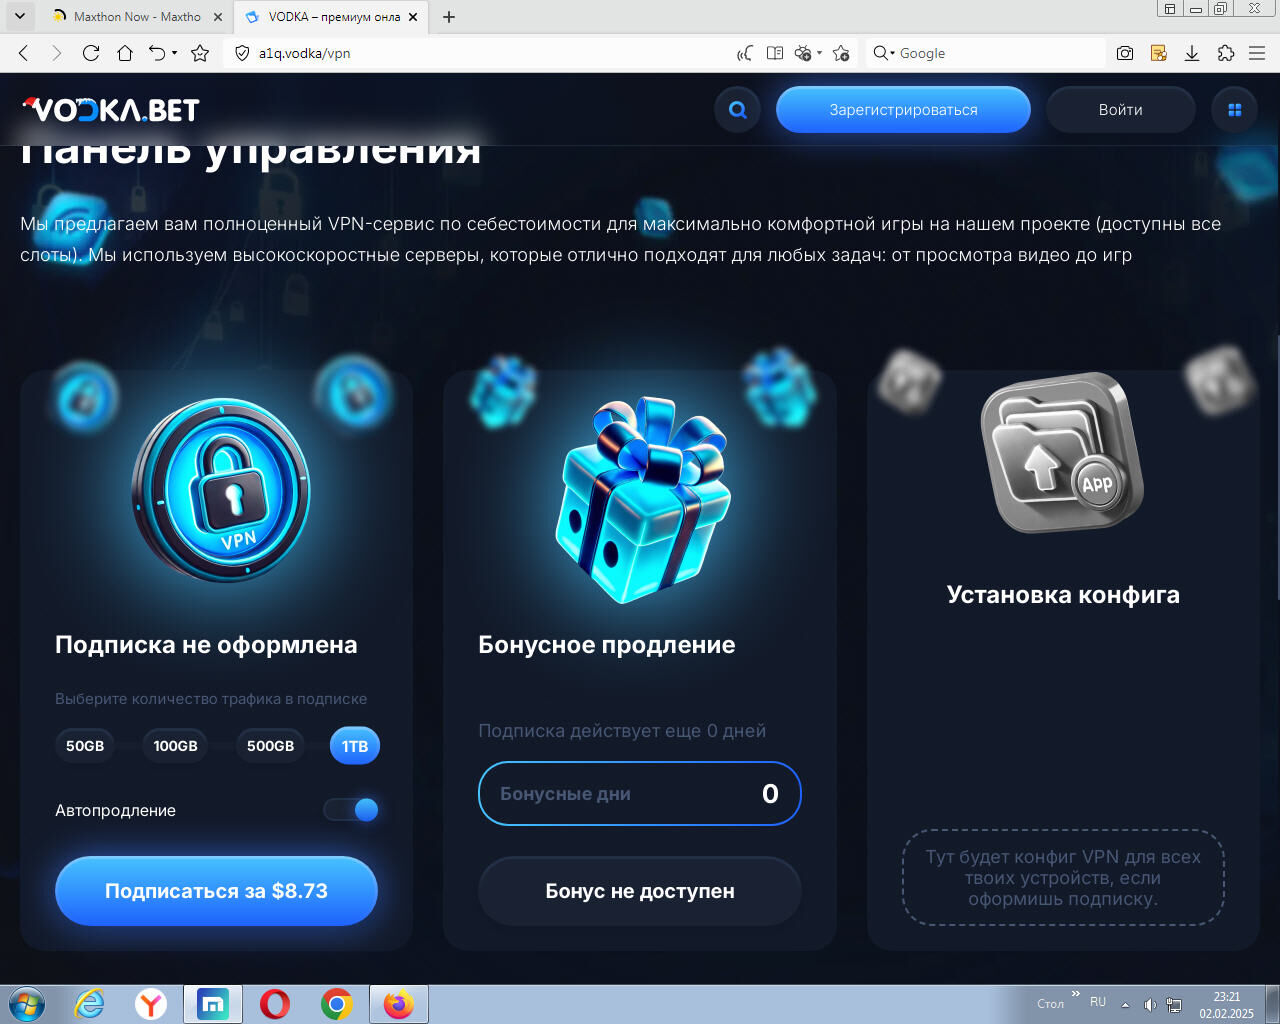Bookmark page with the star icon
Image resolution: width=1280 pixels, height=1024 pixels.
(200, 53)
